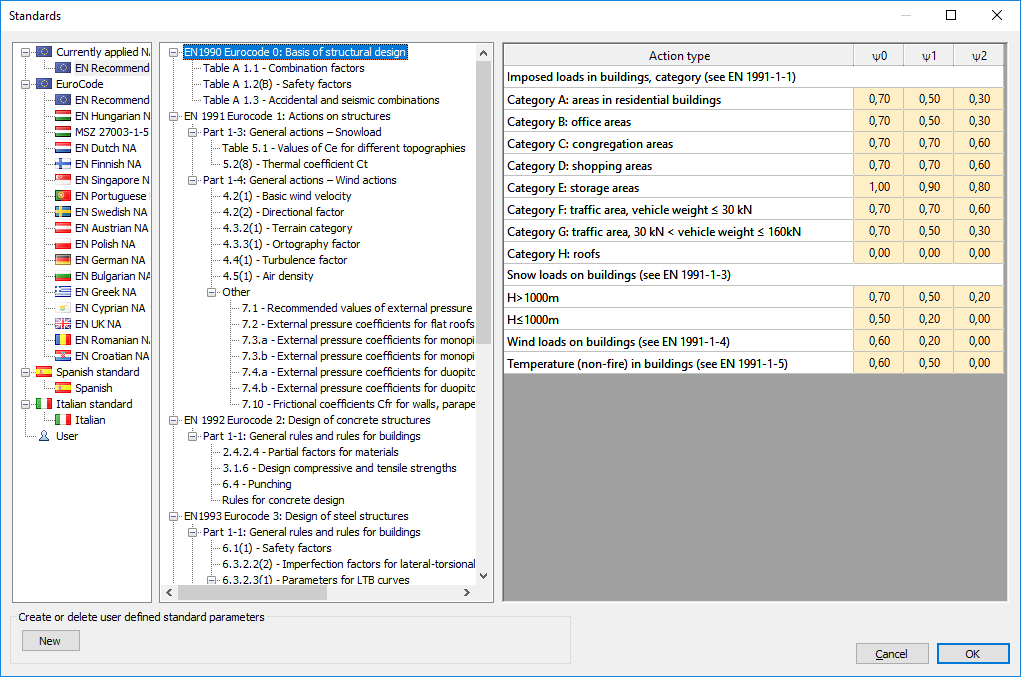Click the EN Greek NA flag icon
Image resolution: width=1021 pixels, height=677 pixels.
coord(63,292)
